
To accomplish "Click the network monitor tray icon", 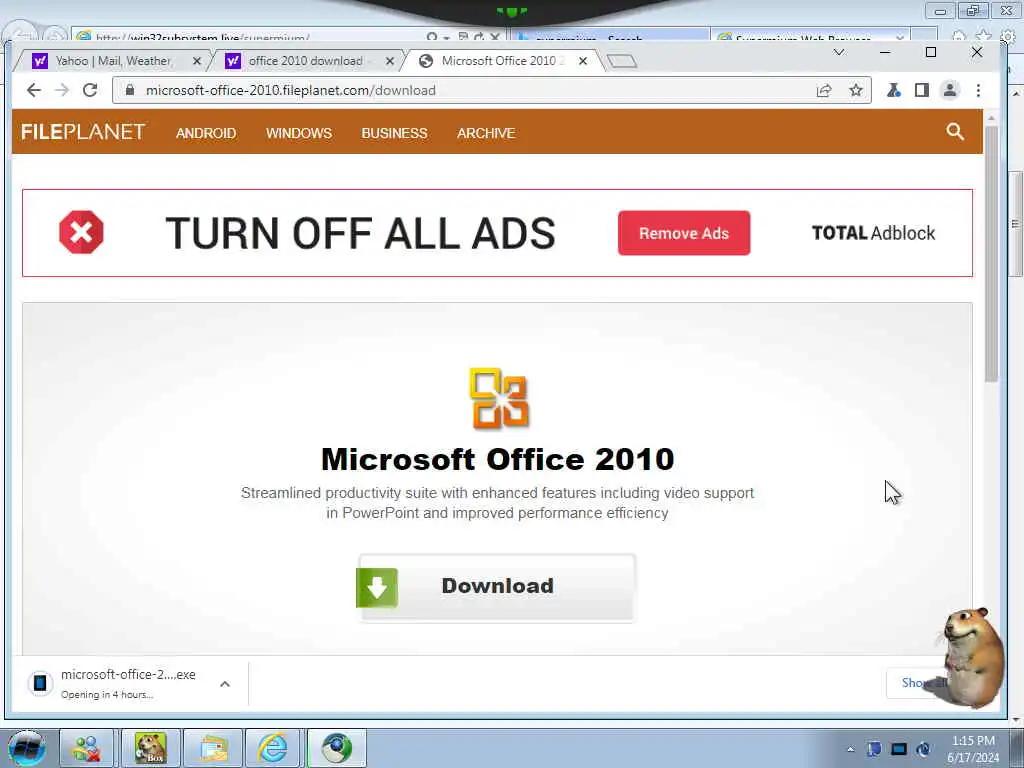I will pyautogui.click(x=899, y=749).
